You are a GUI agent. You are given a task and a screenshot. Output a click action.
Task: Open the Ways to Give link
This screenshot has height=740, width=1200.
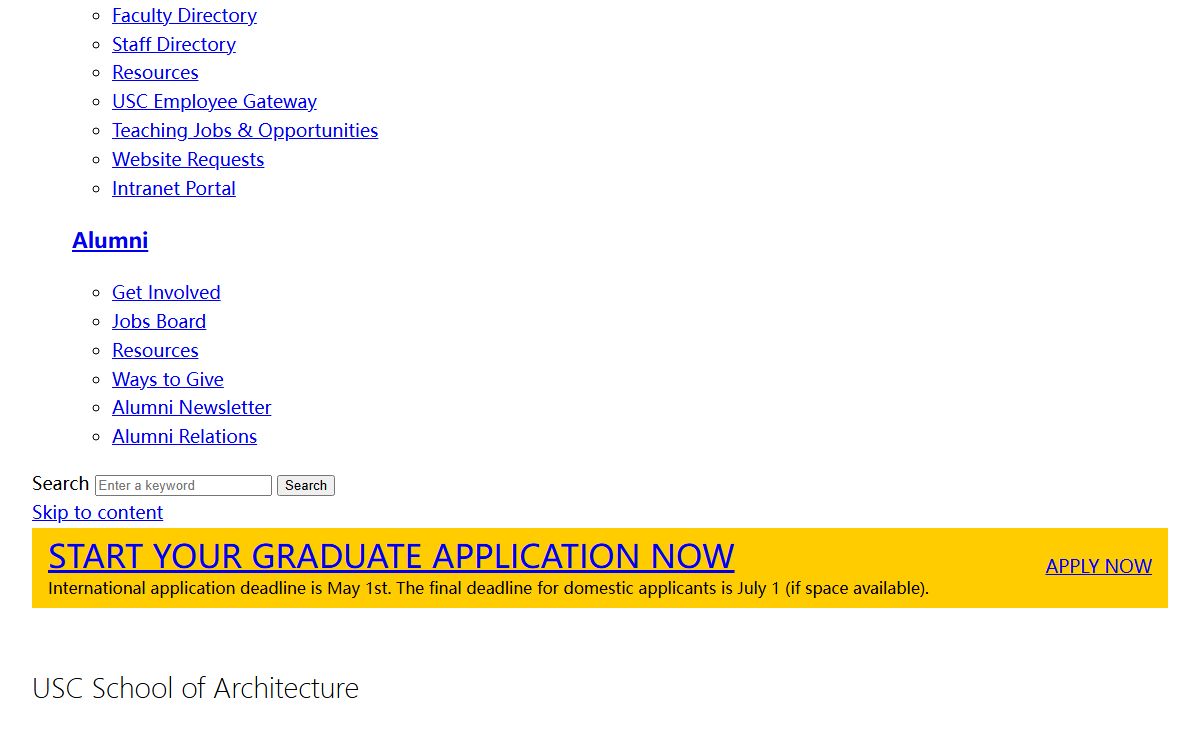coord(168,379)
